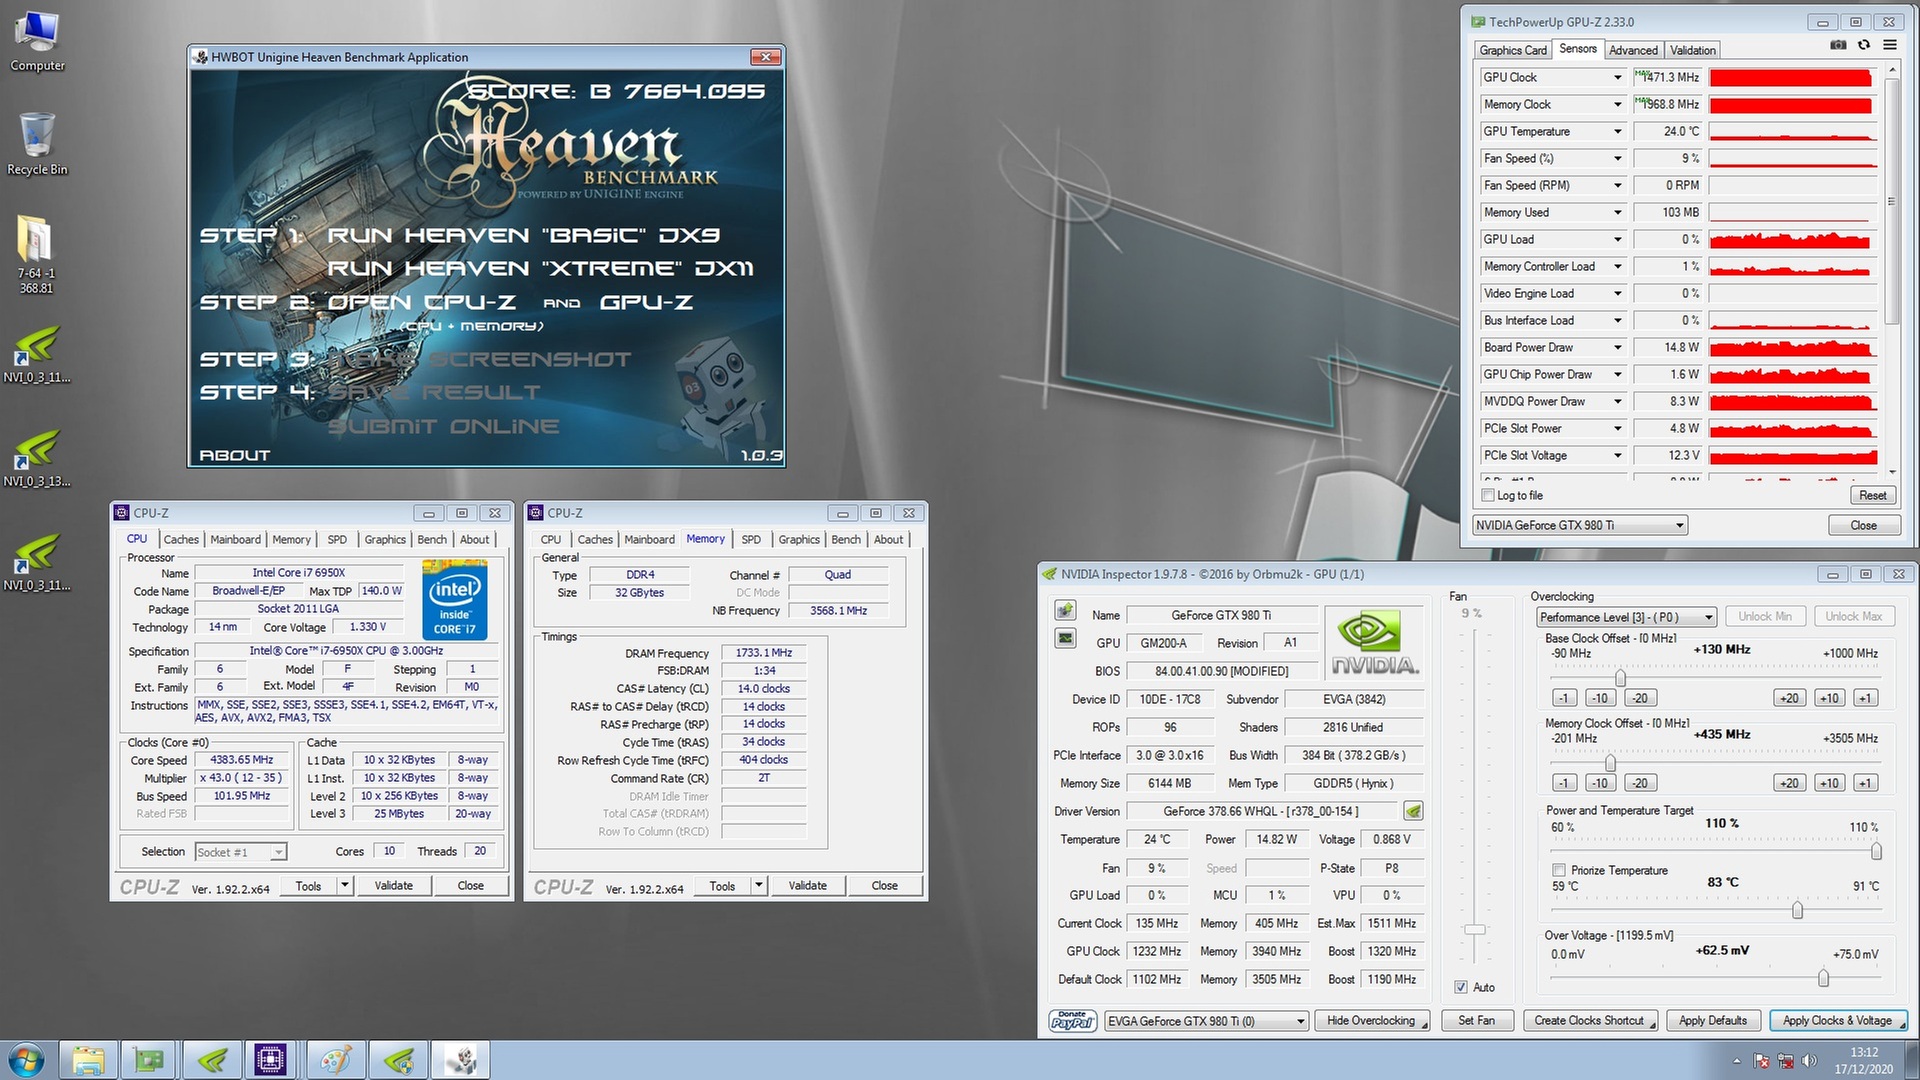Take a GPU-Z screenshot with camera icon

(x=1838, y=45)
